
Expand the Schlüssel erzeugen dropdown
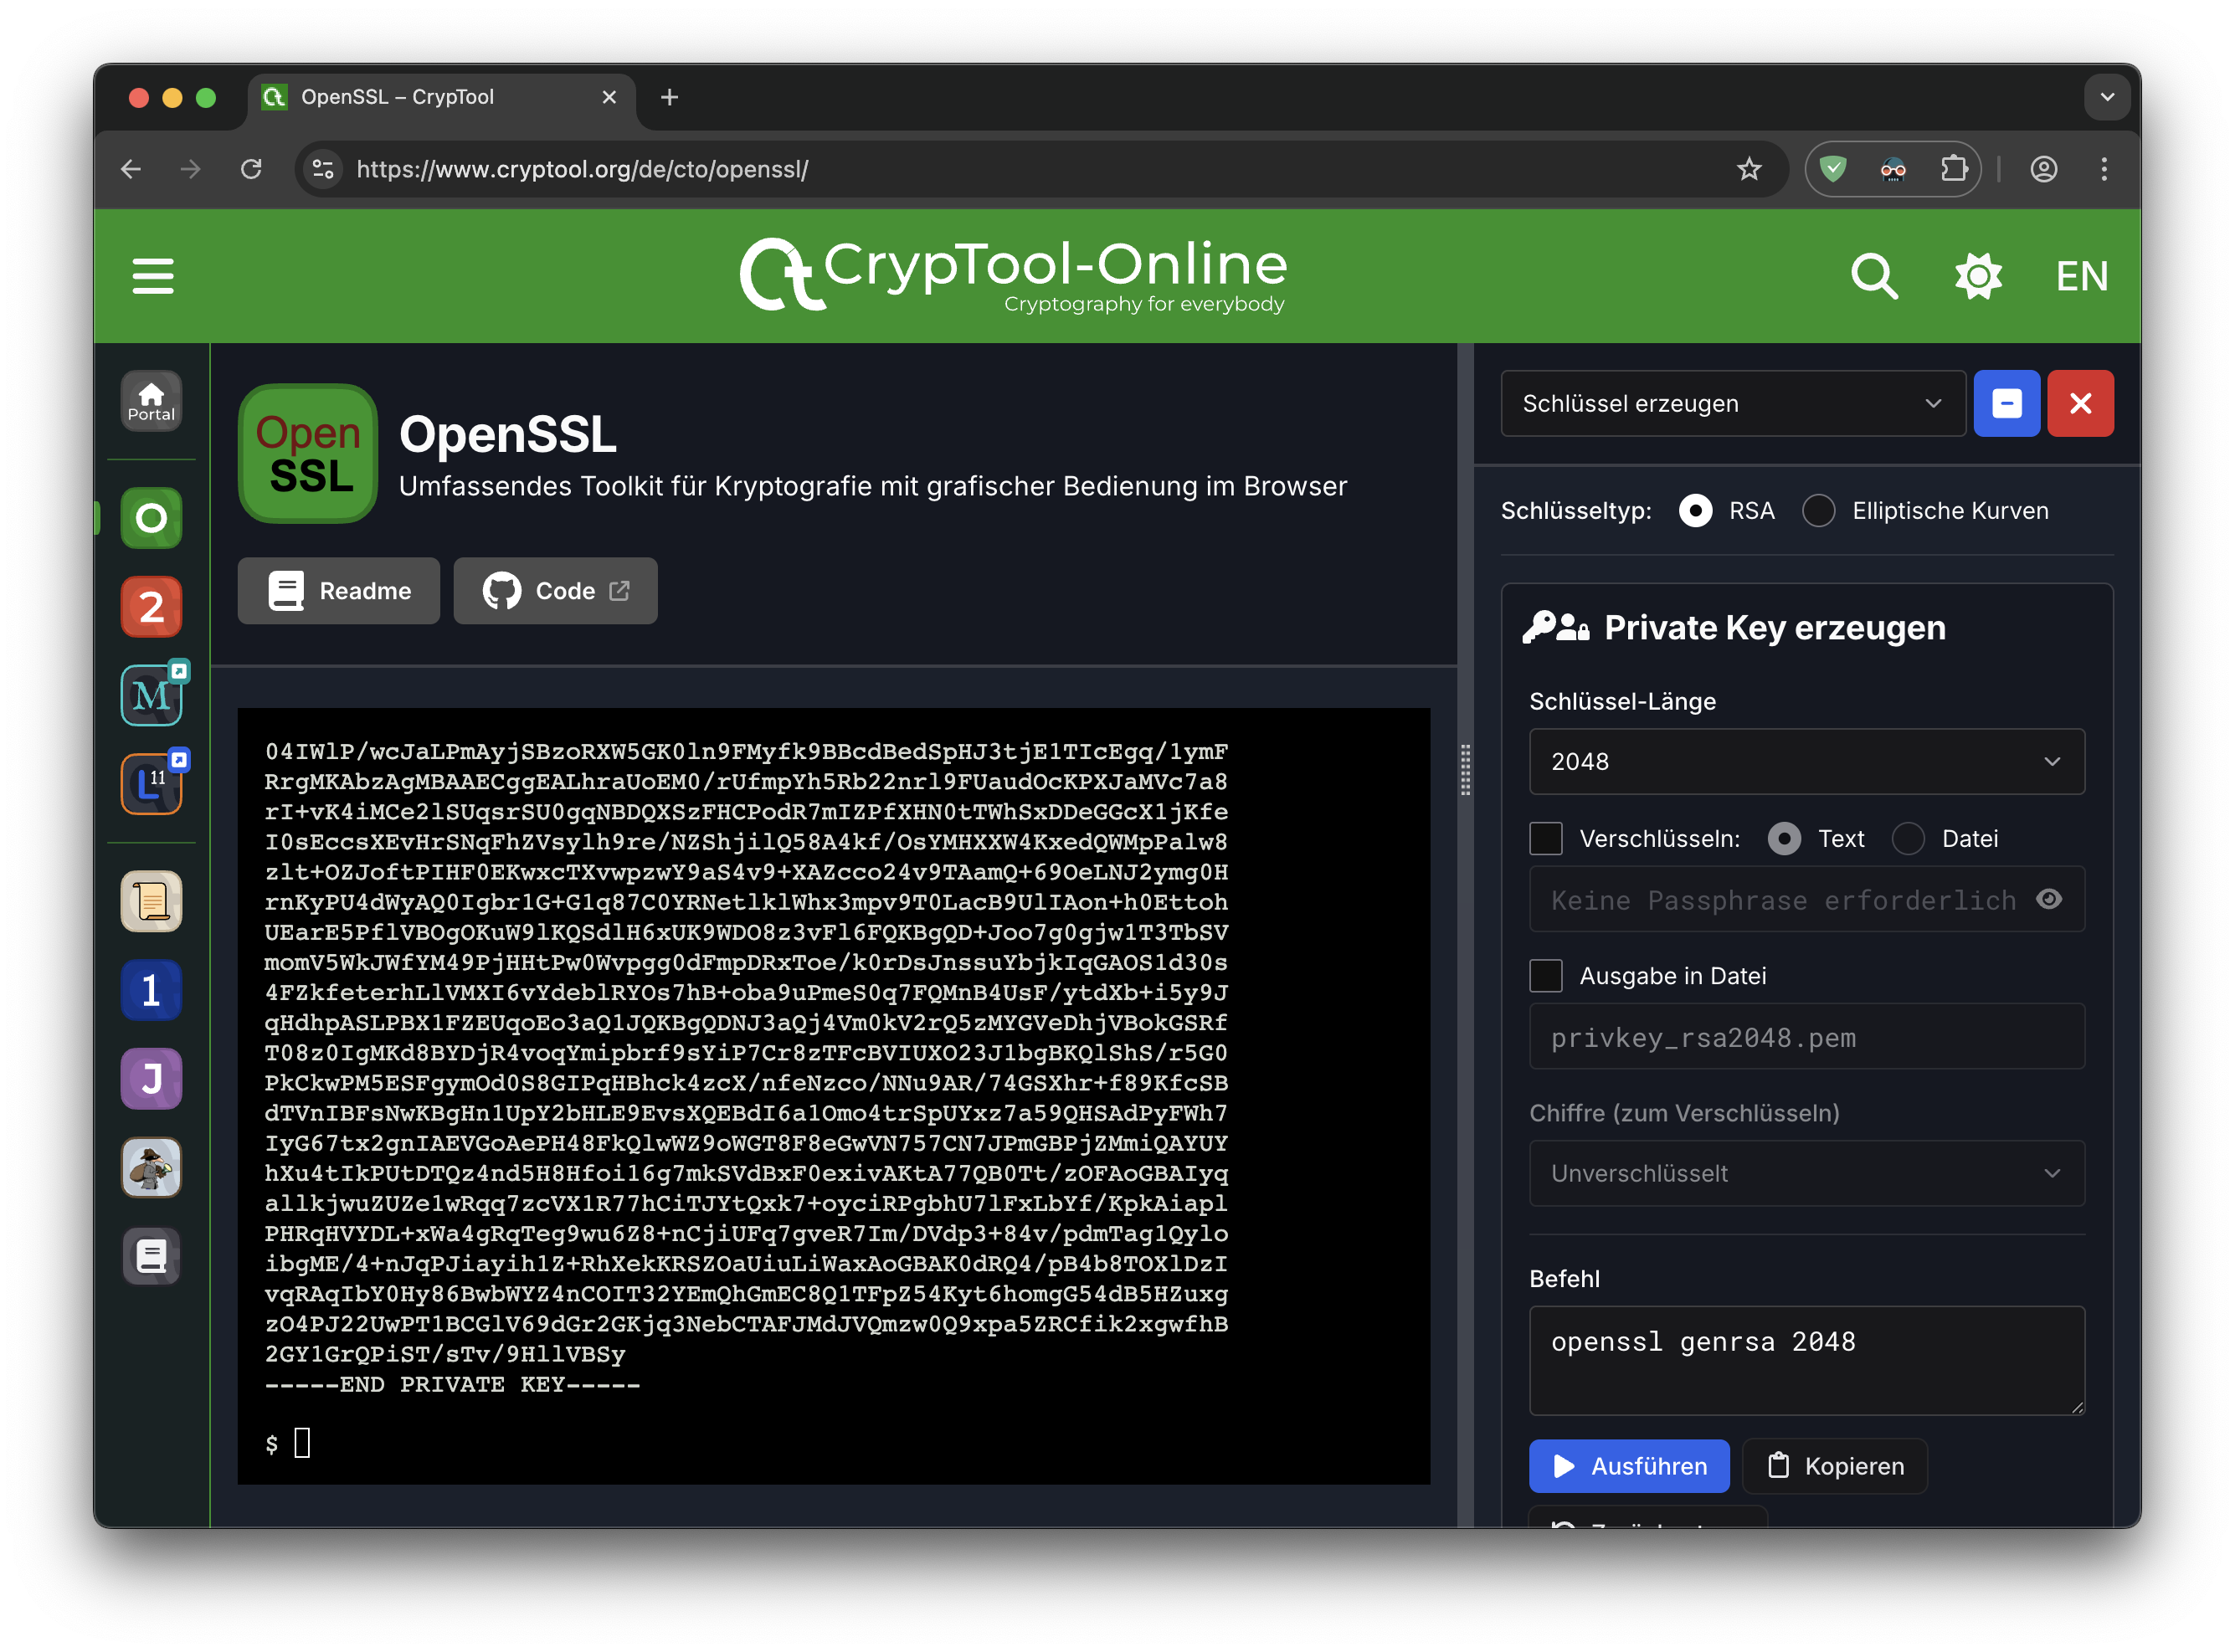1732,404
